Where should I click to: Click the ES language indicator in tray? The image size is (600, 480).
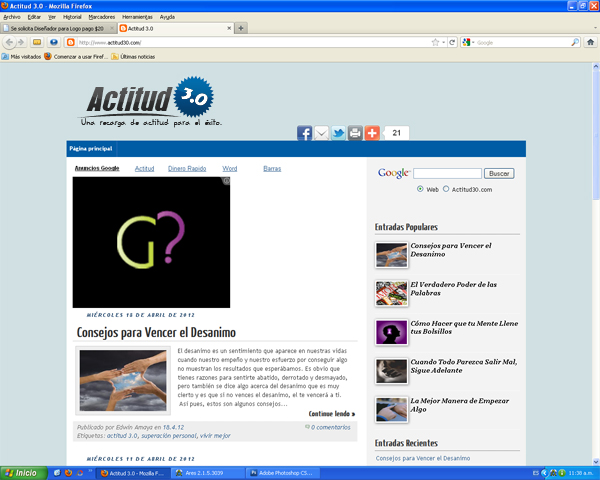click(536, 473)
